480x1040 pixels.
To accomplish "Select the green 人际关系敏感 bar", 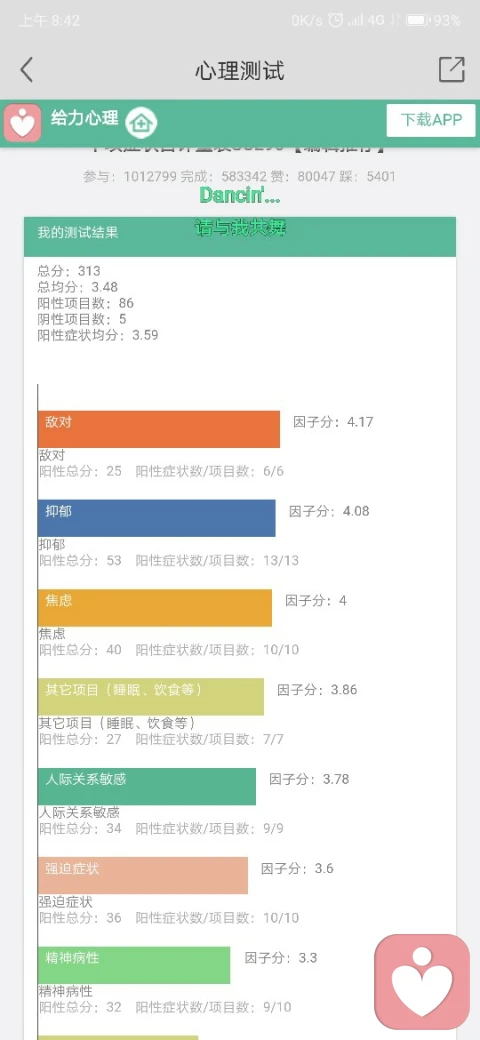I will click(x=147, y=787).
